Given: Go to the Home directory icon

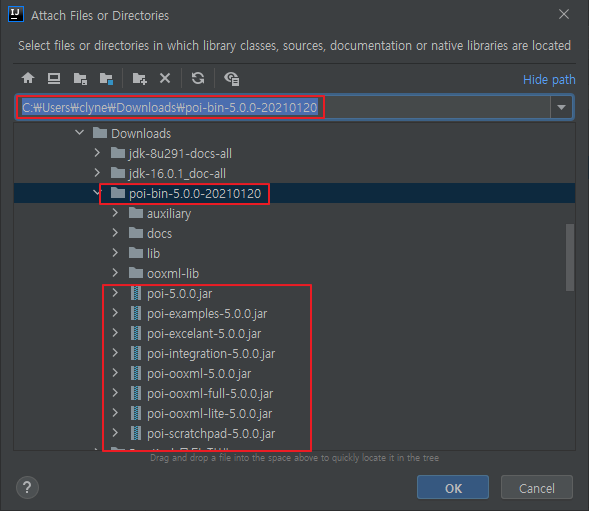Looking at the screenshot, I should [28, 79].
